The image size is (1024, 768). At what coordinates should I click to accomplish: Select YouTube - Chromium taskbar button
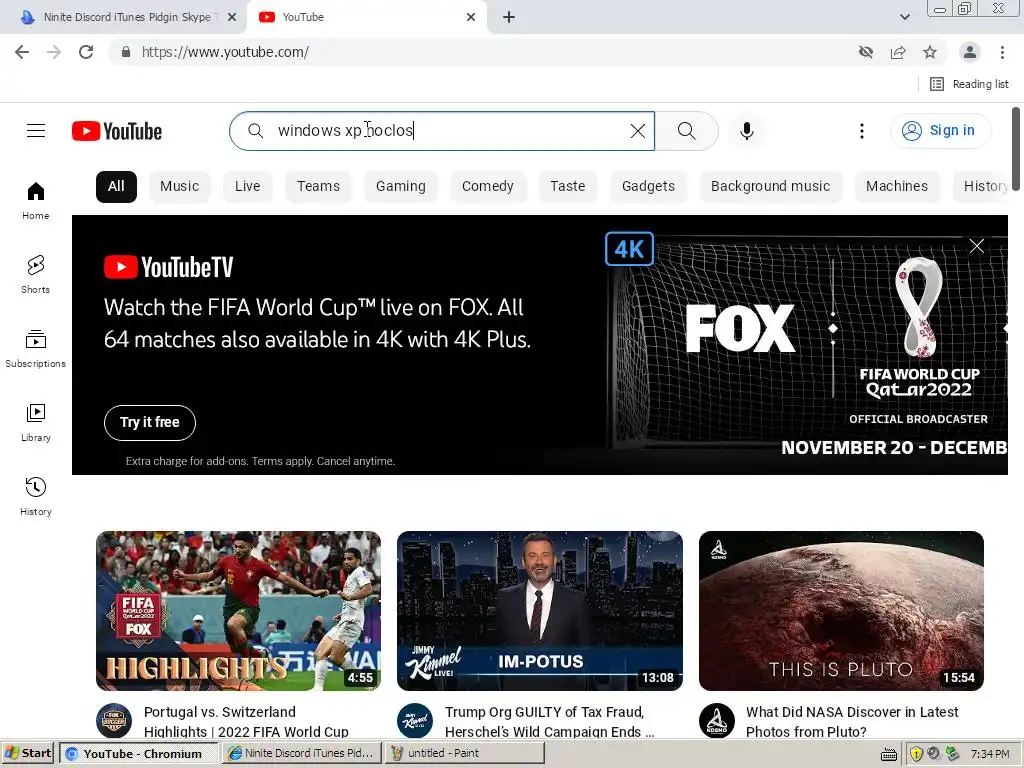[139, 753]
